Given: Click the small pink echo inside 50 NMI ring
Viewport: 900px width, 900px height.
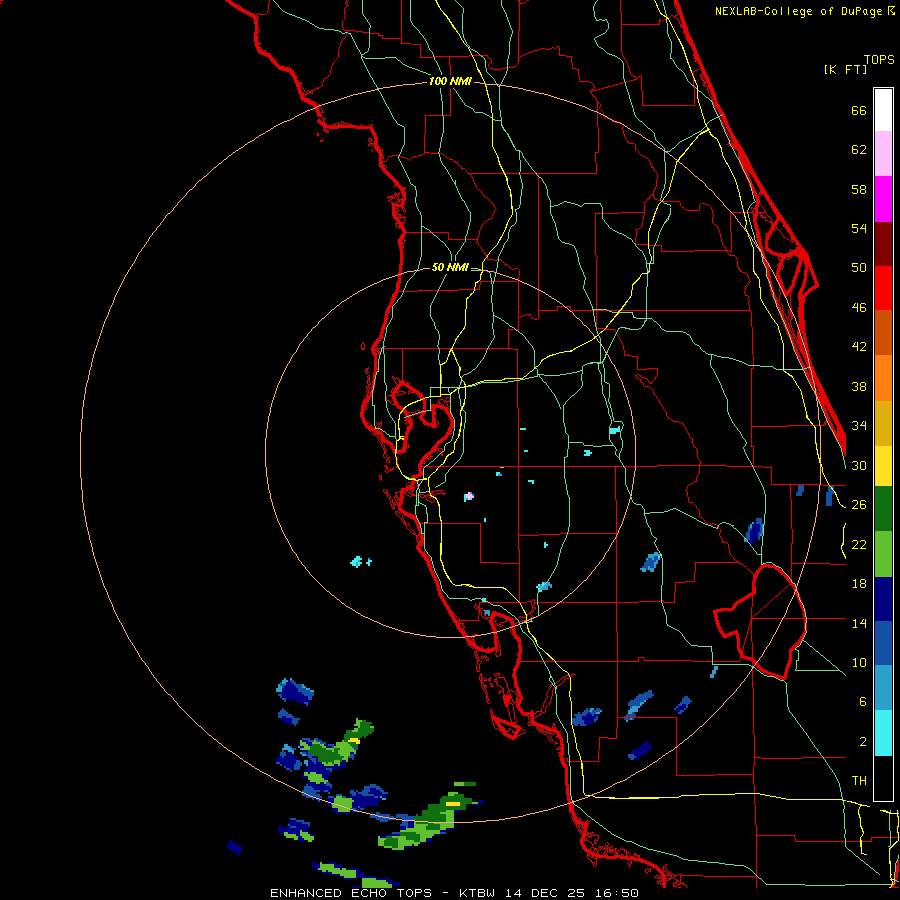Looking at the screenshot, I should pyautogui.click(x=469, y=496).
